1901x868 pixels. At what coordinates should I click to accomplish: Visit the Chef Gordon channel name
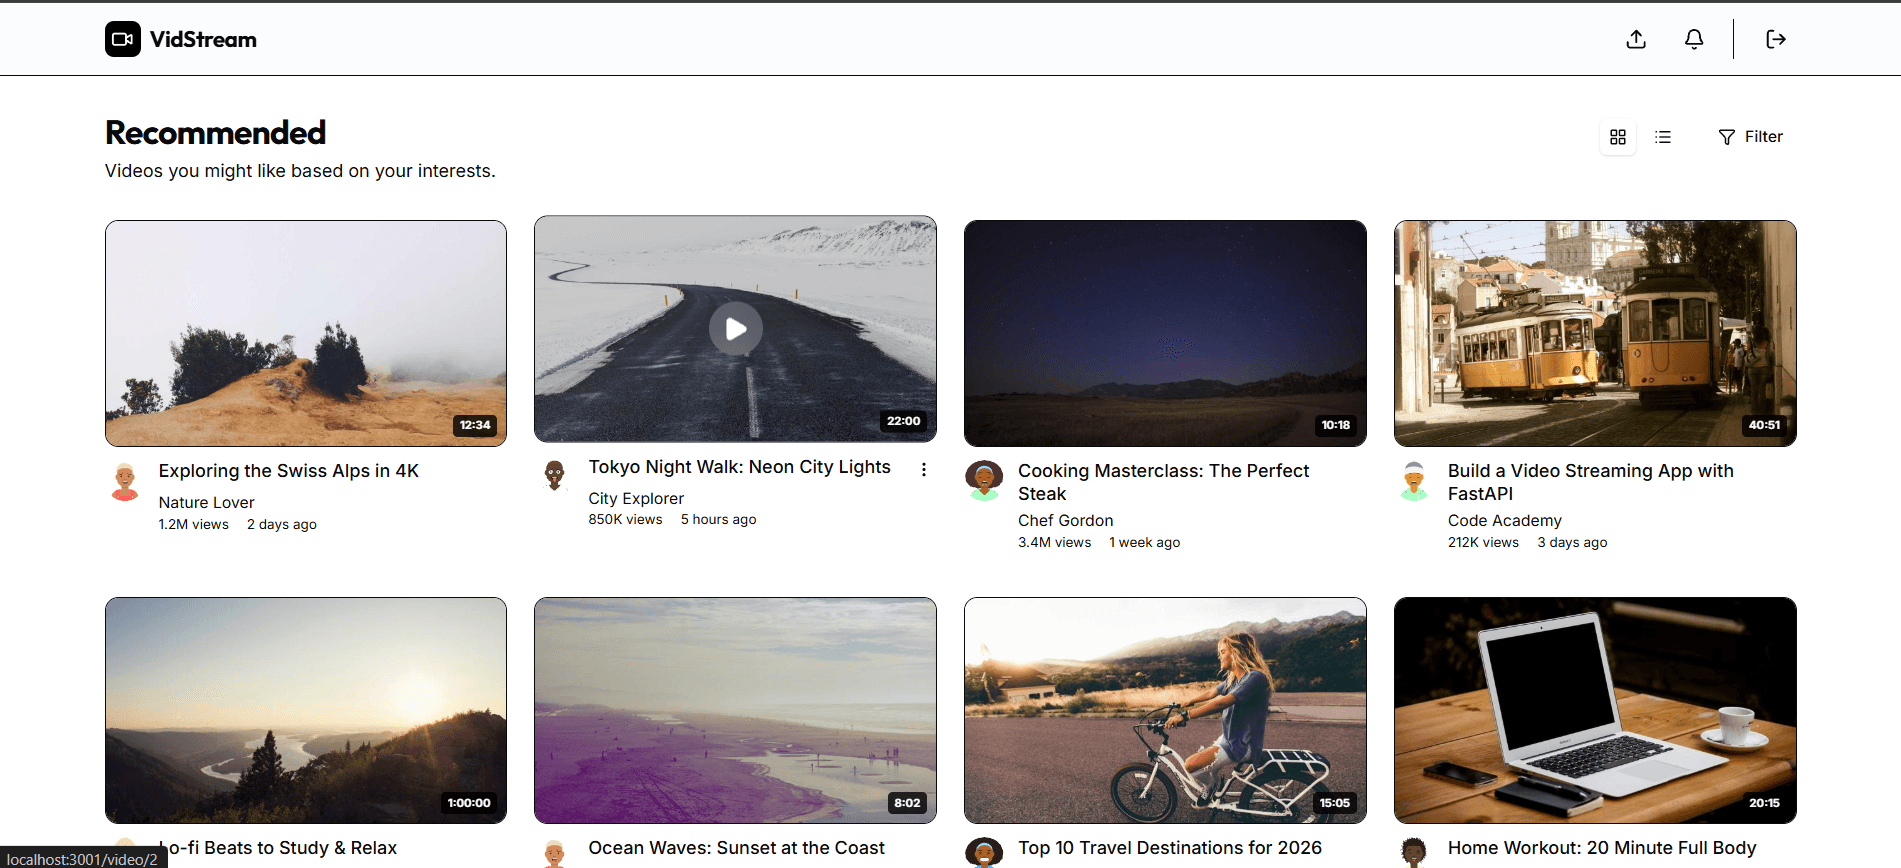pos(1066,520)
